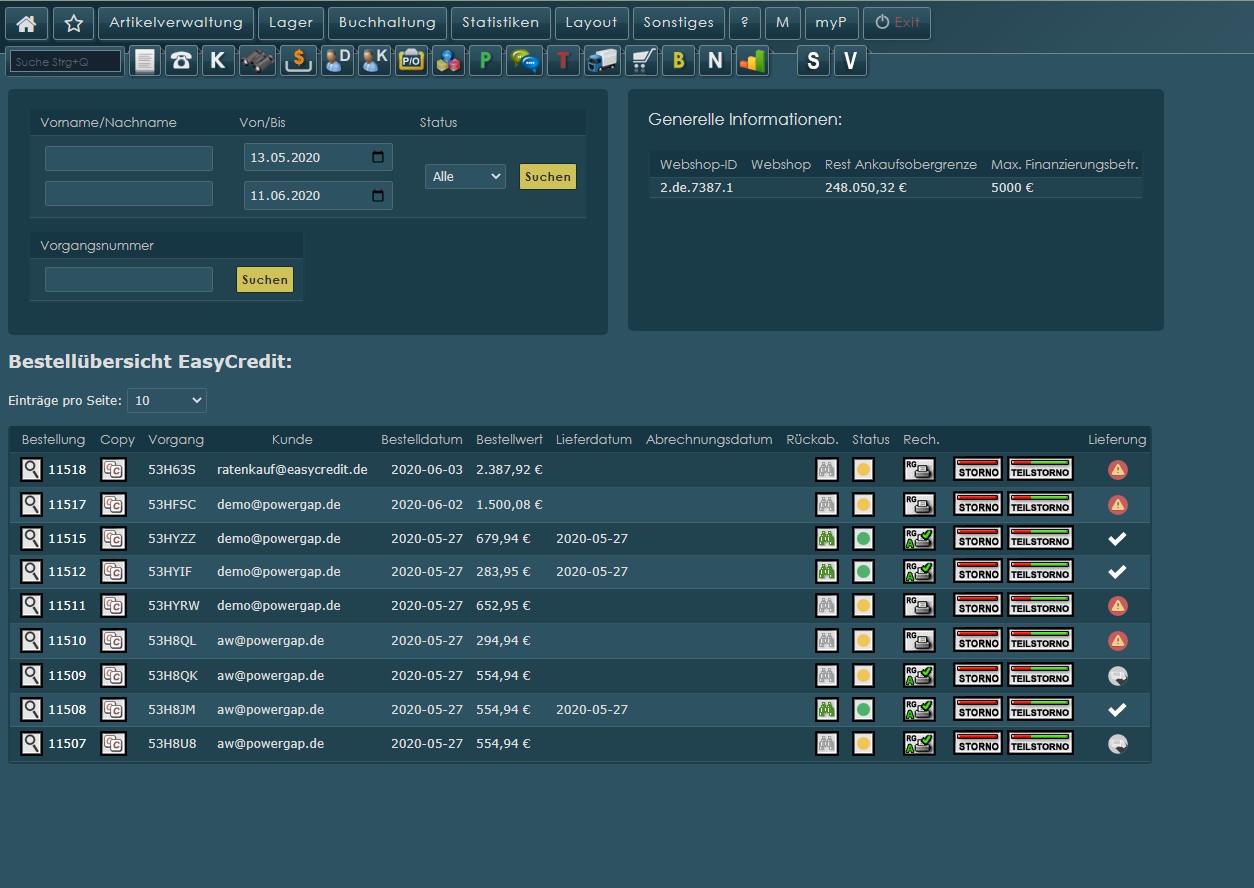The width and height of the screenshot is (1254, 888).
Task: Click the delivery truck icon
Action: coord(602,61)
